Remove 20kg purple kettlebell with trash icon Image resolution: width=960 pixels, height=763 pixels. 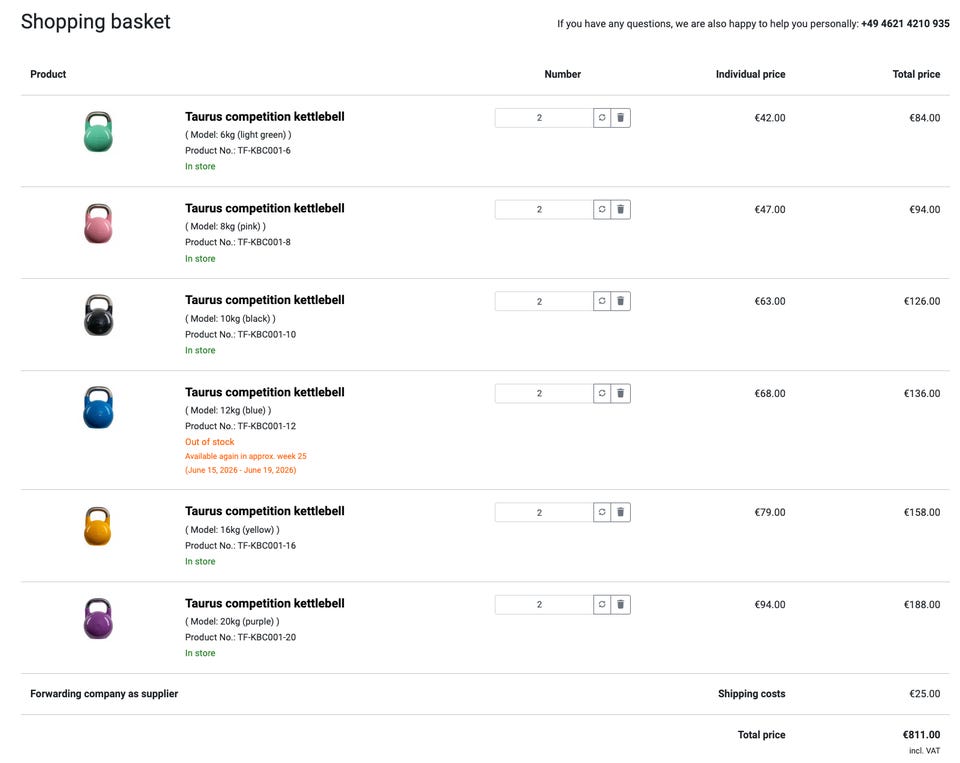(x=620, y=604)
